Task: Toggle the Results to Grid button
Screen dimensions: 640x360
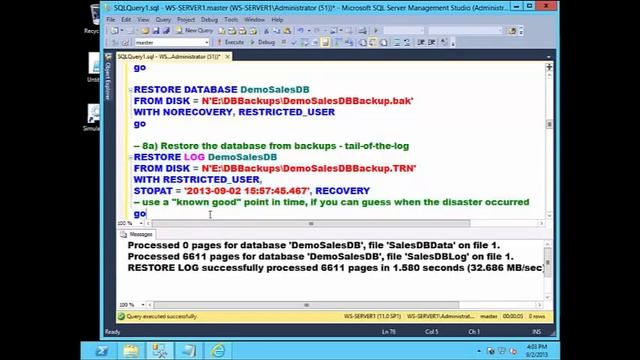Action: 372,42
